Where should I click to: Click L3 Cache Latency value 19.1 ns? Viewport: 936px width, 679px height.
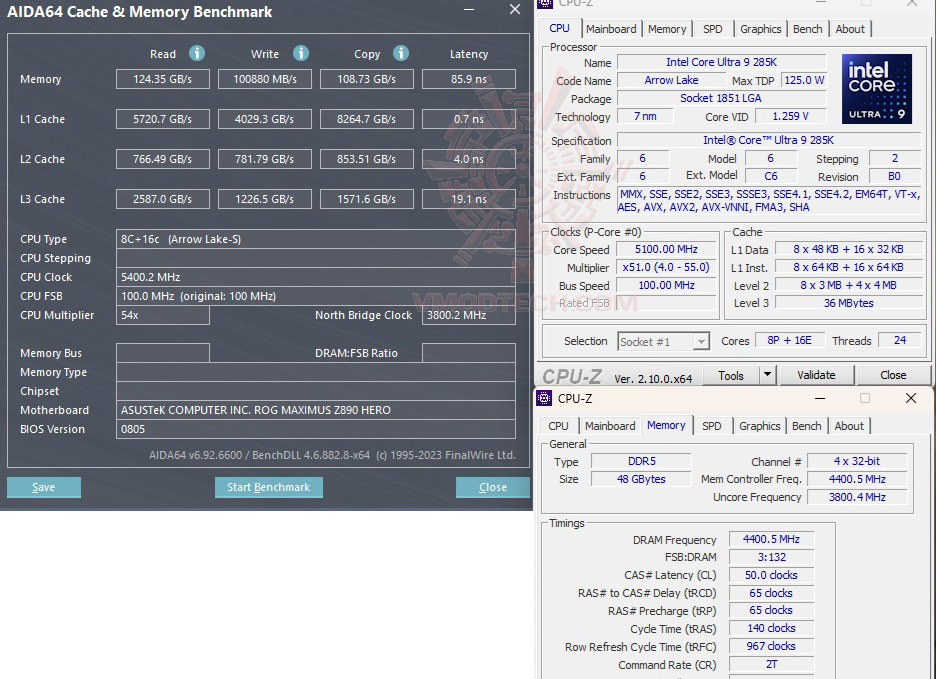point(469,199)
